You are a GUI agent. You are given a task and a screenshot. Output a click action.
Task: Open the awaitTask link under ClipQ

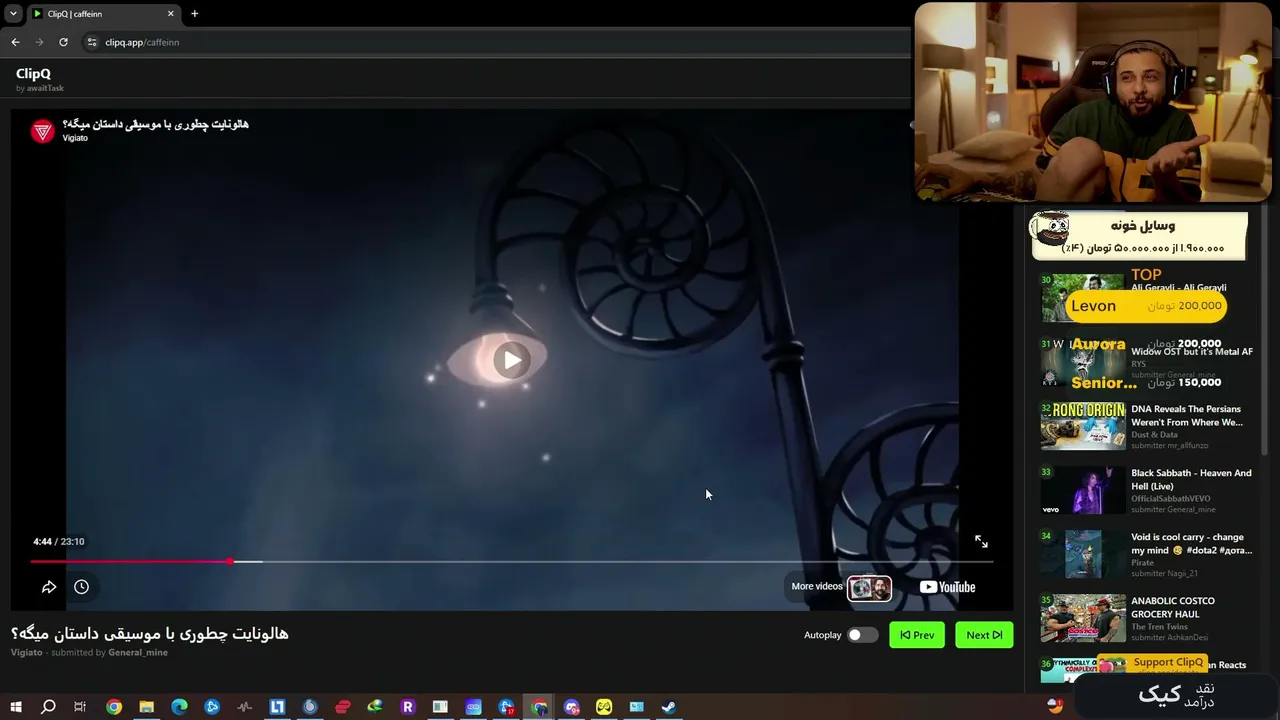(45, 88)
